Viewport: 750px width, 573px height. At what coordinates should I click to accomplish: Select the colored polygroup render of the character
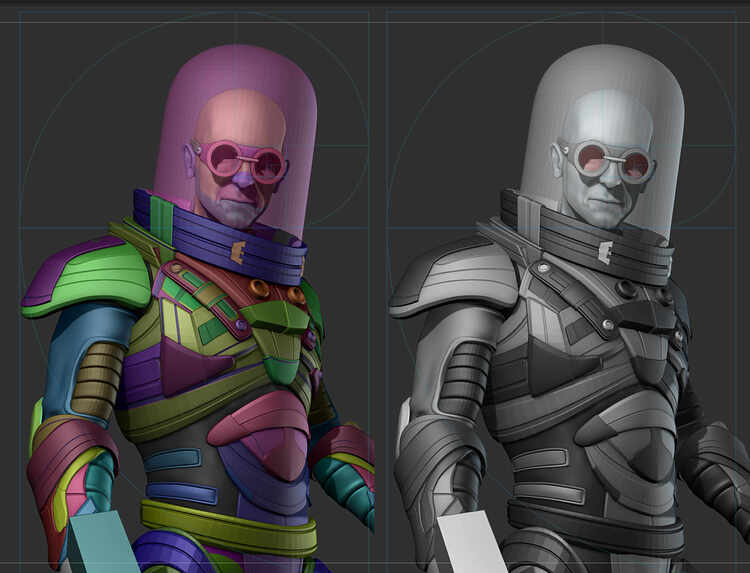click(199, 309)
